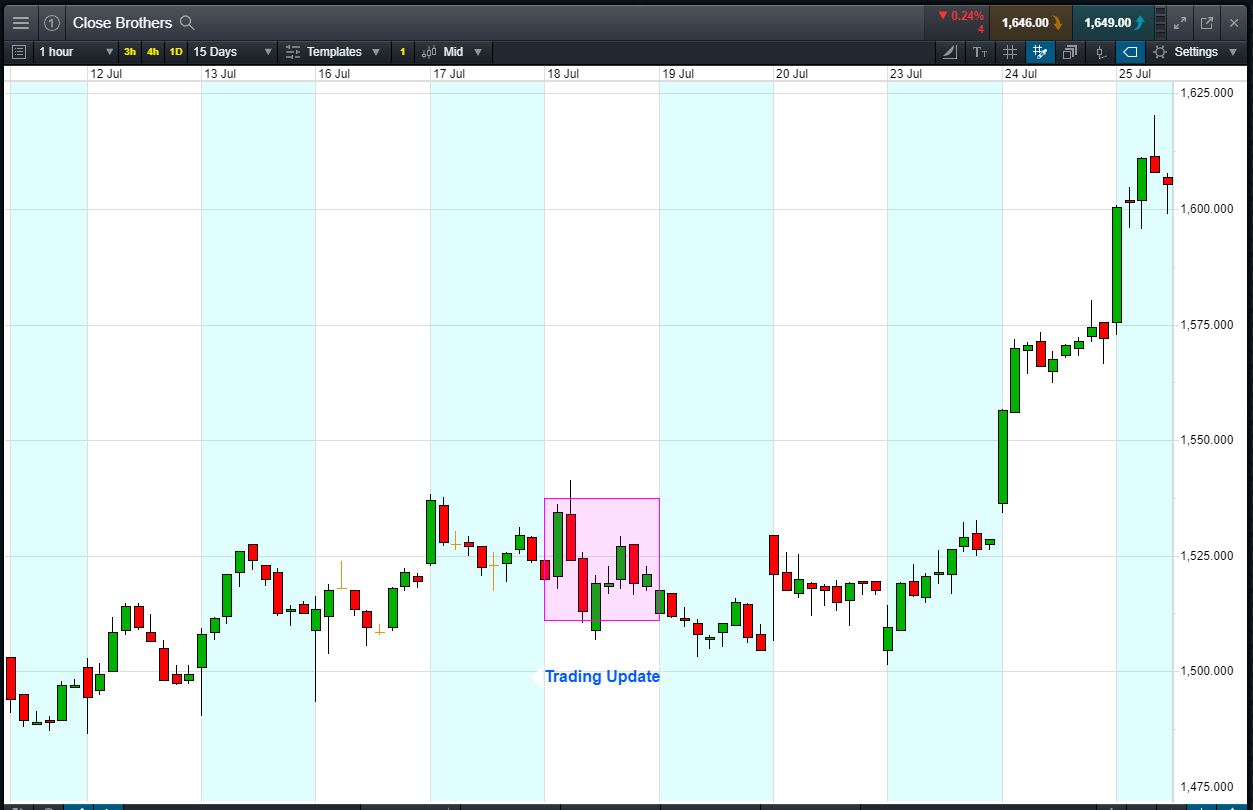Click the 1,649.00 buy price button
The image size is (1253, 810).
tap(1114, 22)
